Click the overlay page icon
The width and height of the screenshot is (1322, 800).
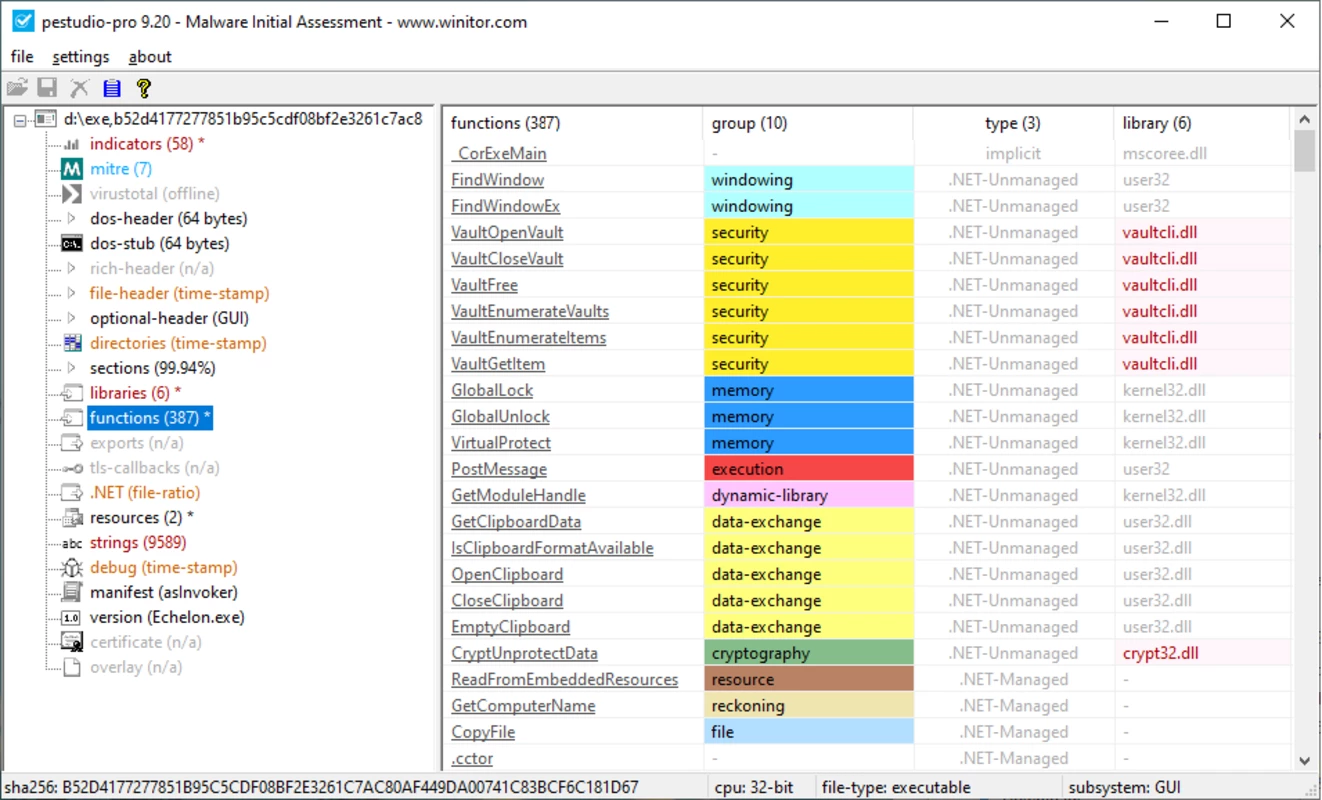(72, 668)
